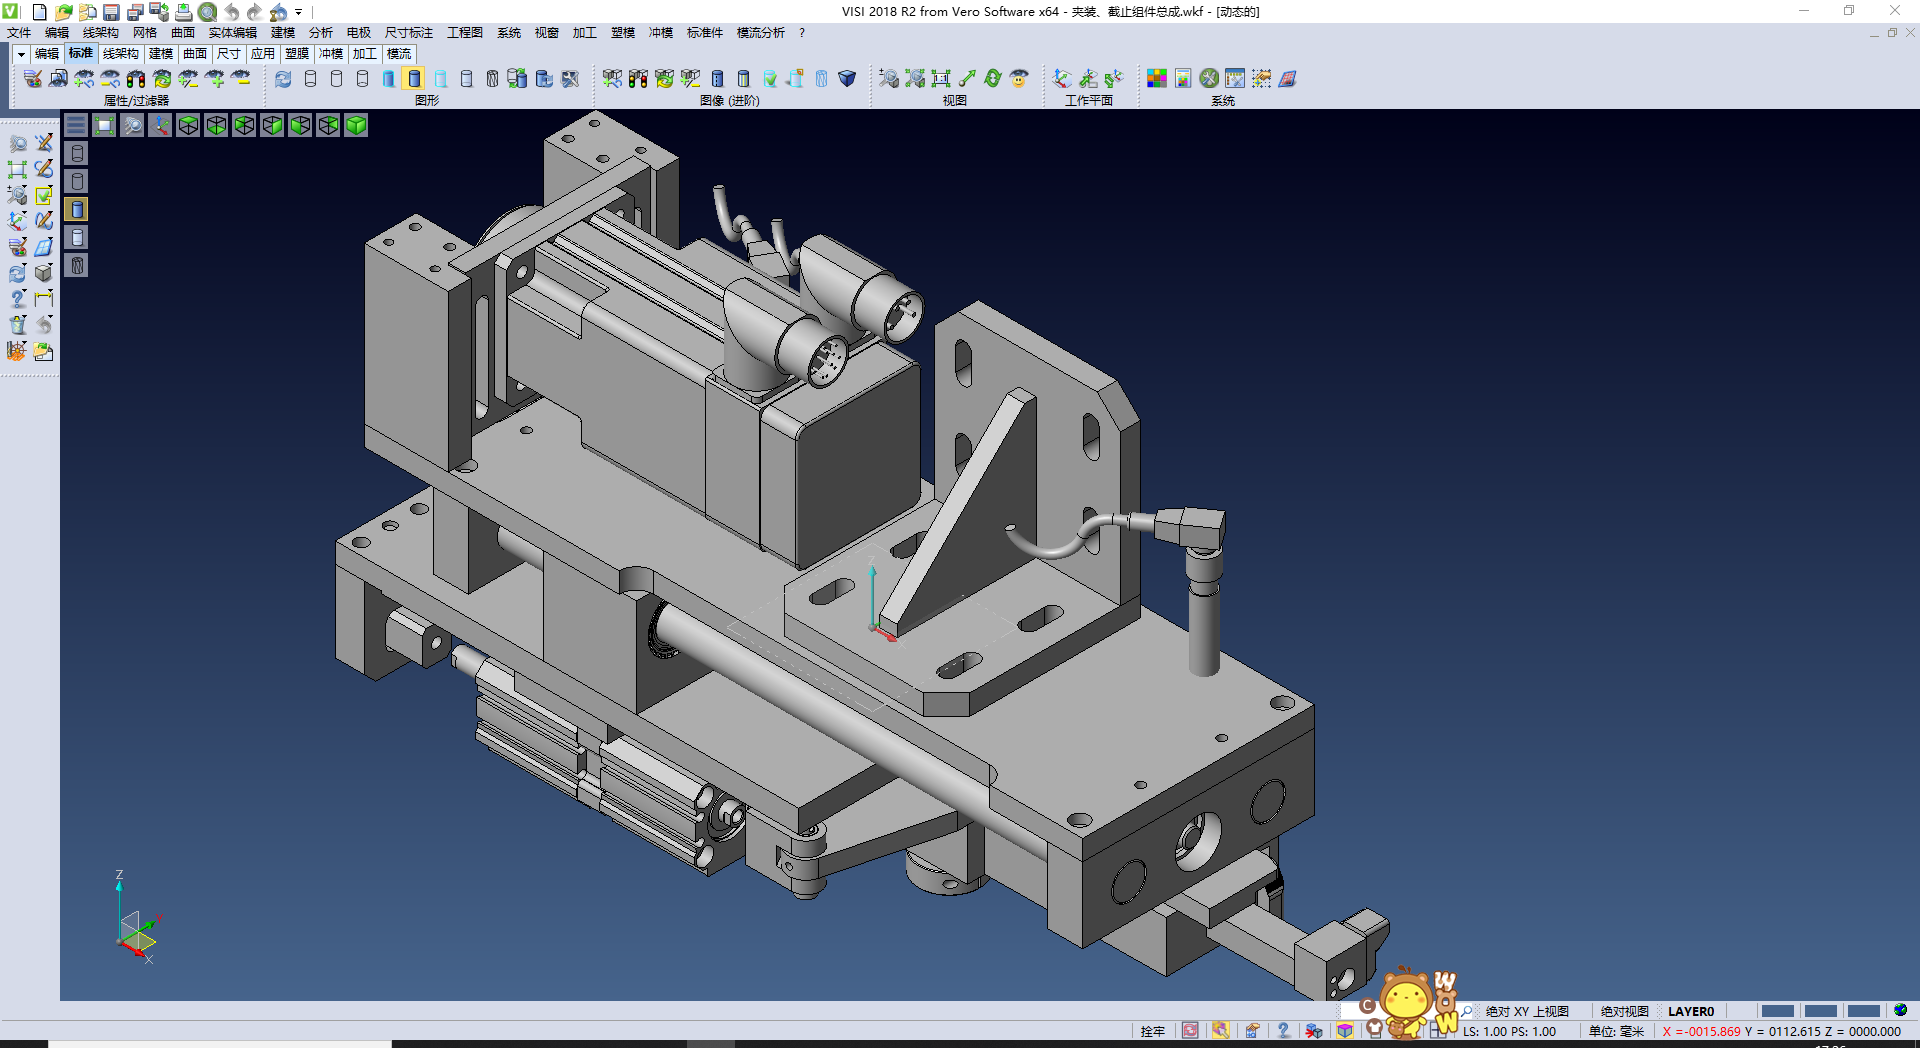Open the 模流分析 menu
The image size is (1920, 1048).
point(760,33)
